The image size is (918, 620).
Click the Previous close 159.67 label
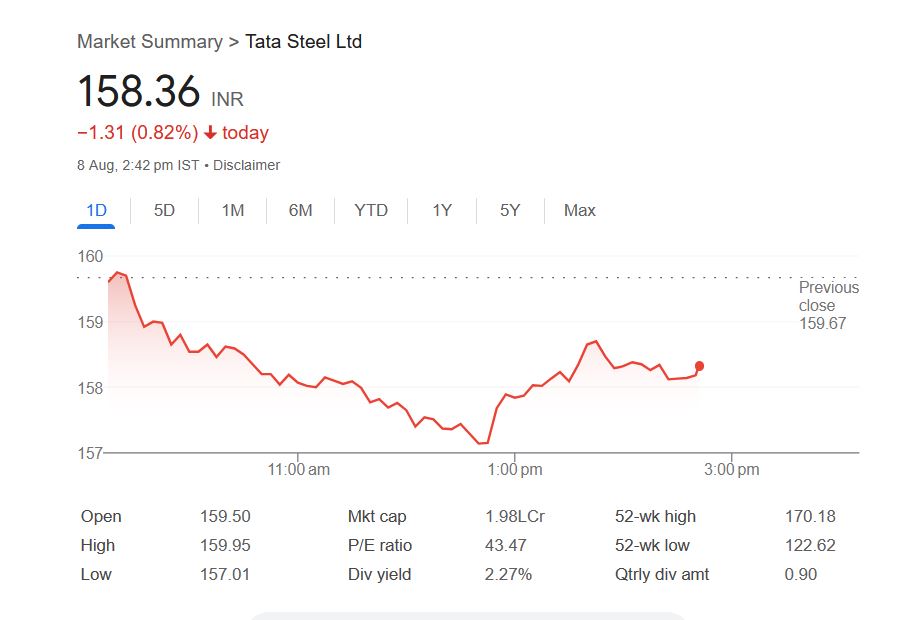point(827,305)
